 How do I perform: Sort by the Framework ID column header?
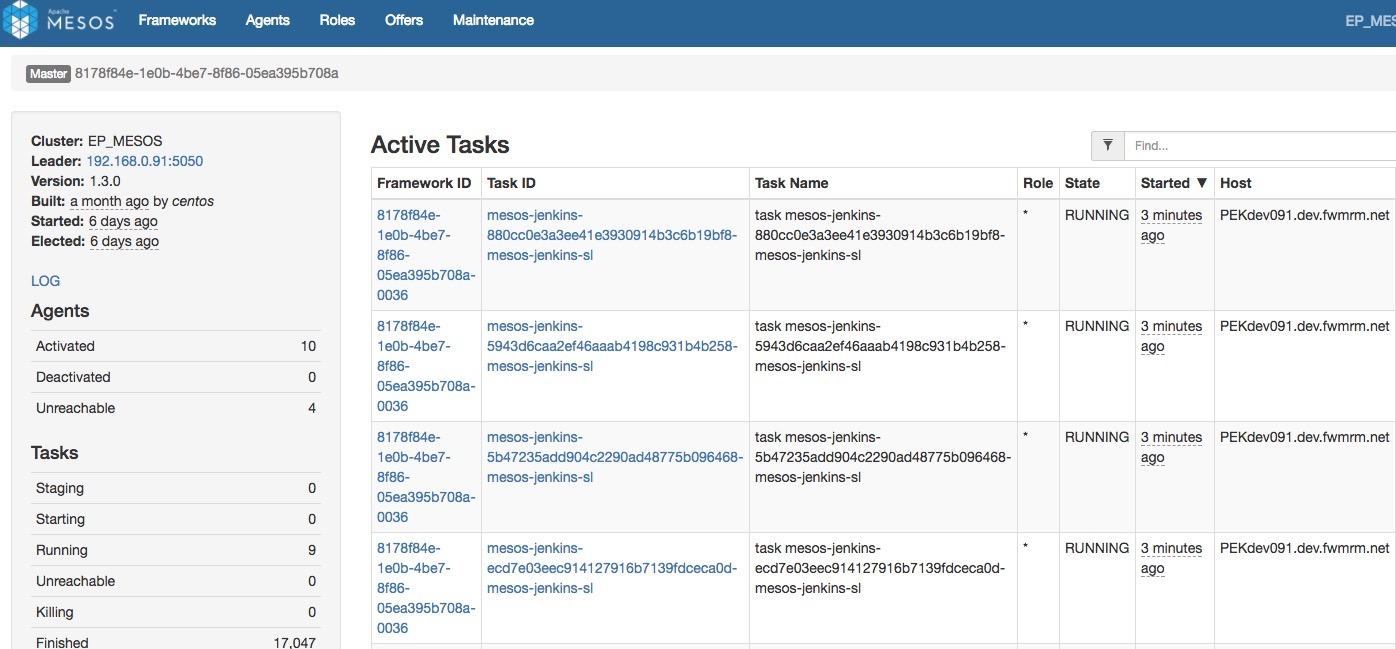423,183
